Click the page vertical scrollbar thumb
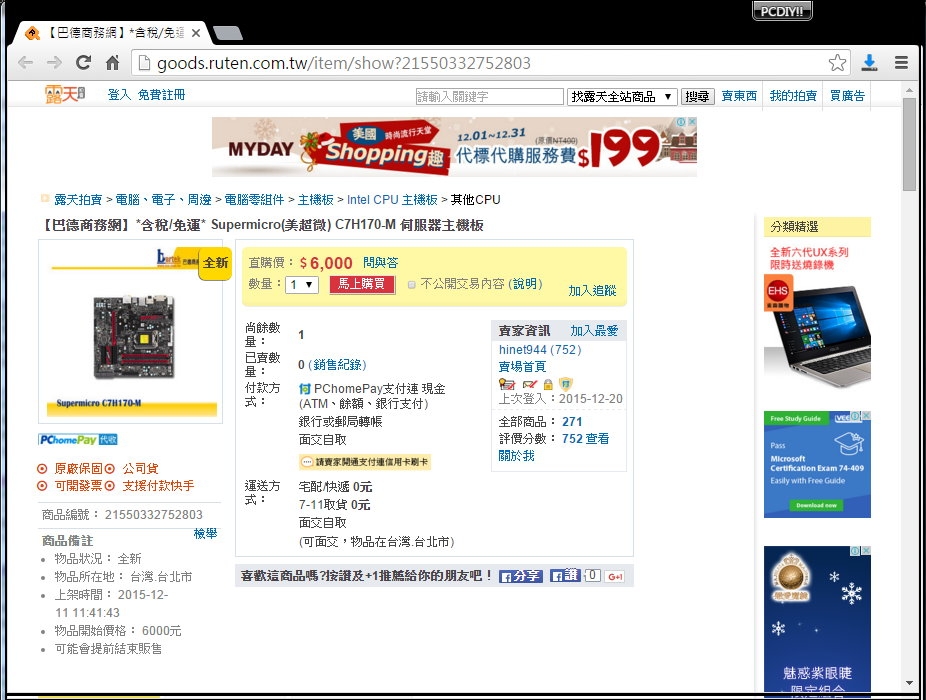926x700 pixels. coord(909,144)
